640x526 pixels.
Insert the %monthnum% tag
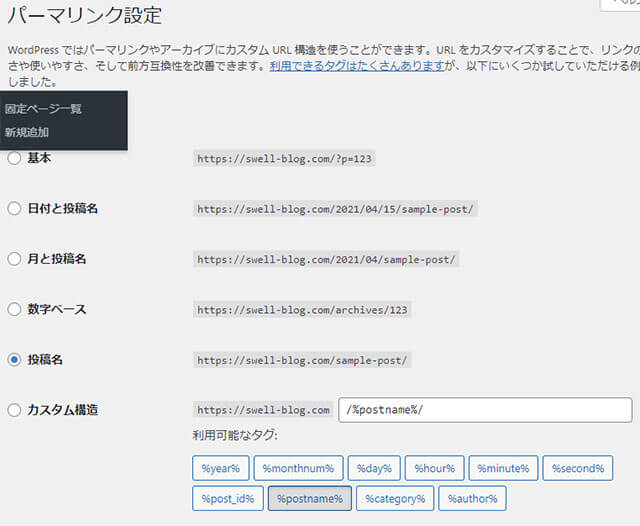(299, 467)
